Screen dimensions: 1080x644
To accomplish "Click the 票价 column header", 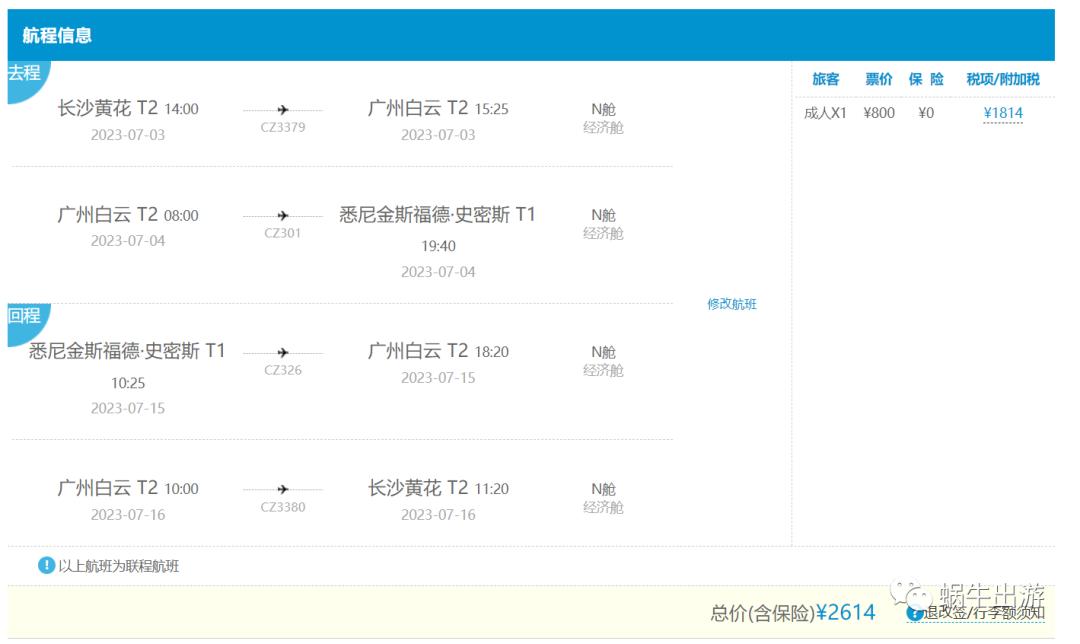I will pyautogui.click(x=876, y=78).
